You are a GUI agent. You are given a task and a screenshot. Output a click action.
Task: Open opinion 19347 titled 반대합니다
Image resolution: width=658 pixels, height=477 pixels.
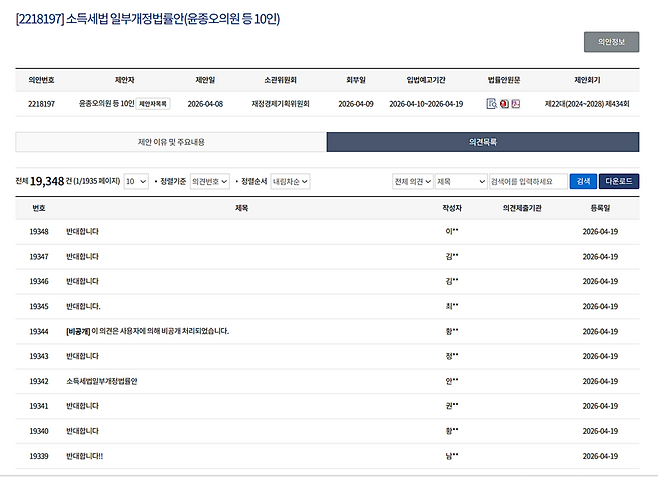click(x=82, y=256)
